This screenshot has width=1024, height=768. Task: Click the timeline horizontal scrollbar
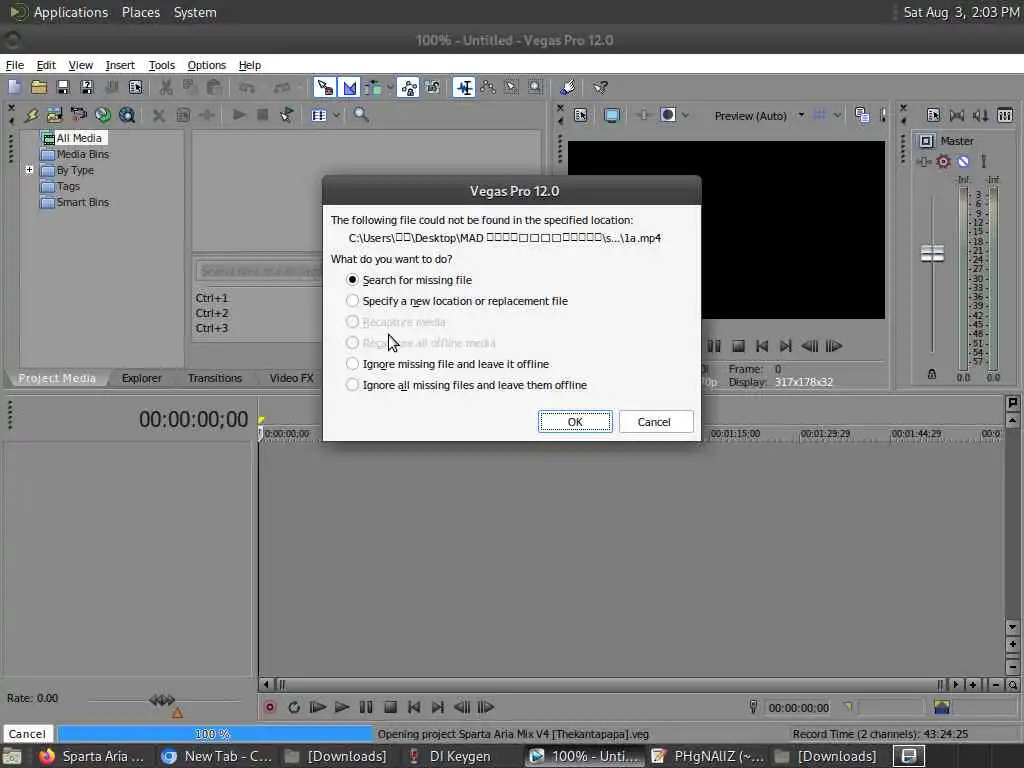point(611,684)
